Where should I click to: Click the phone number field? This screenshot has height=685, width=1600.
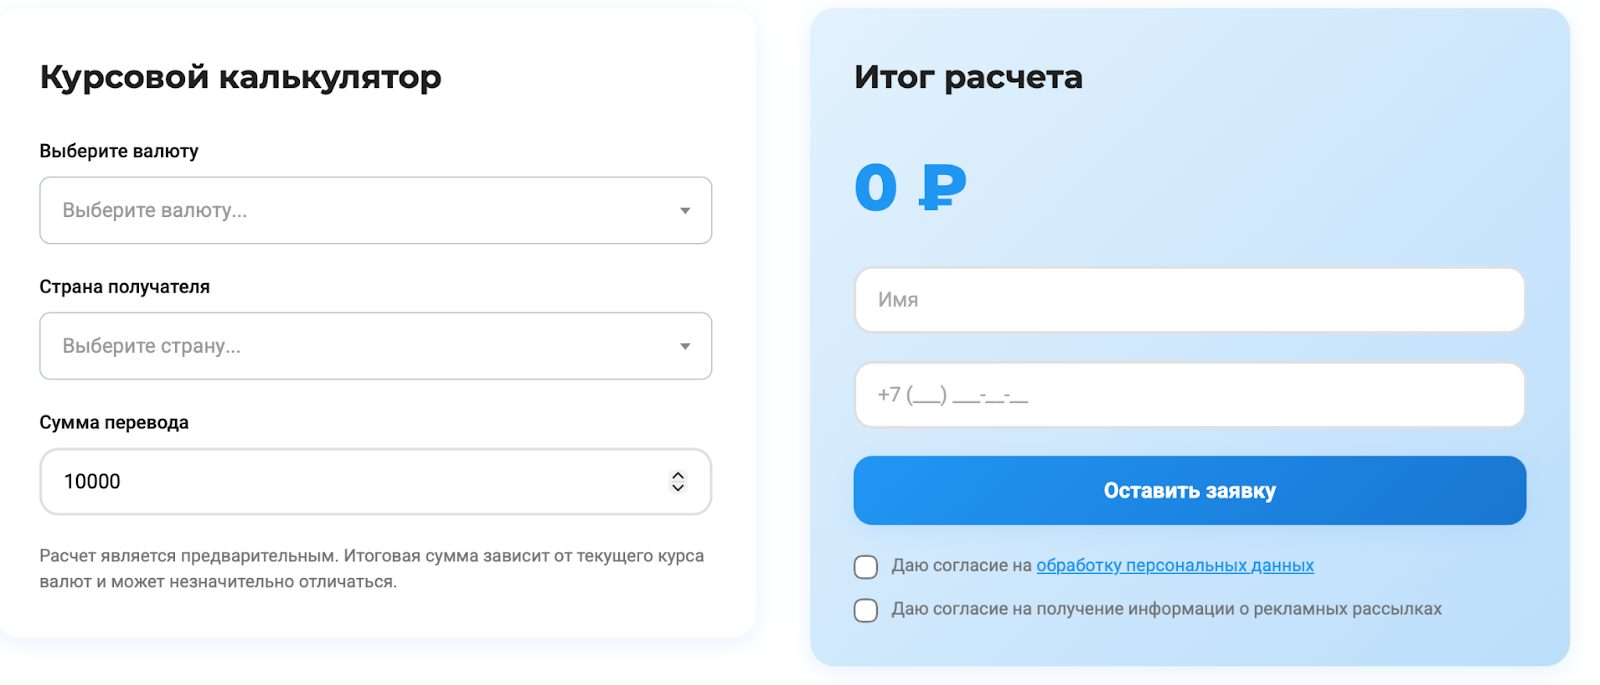[x=1188, y=394]
